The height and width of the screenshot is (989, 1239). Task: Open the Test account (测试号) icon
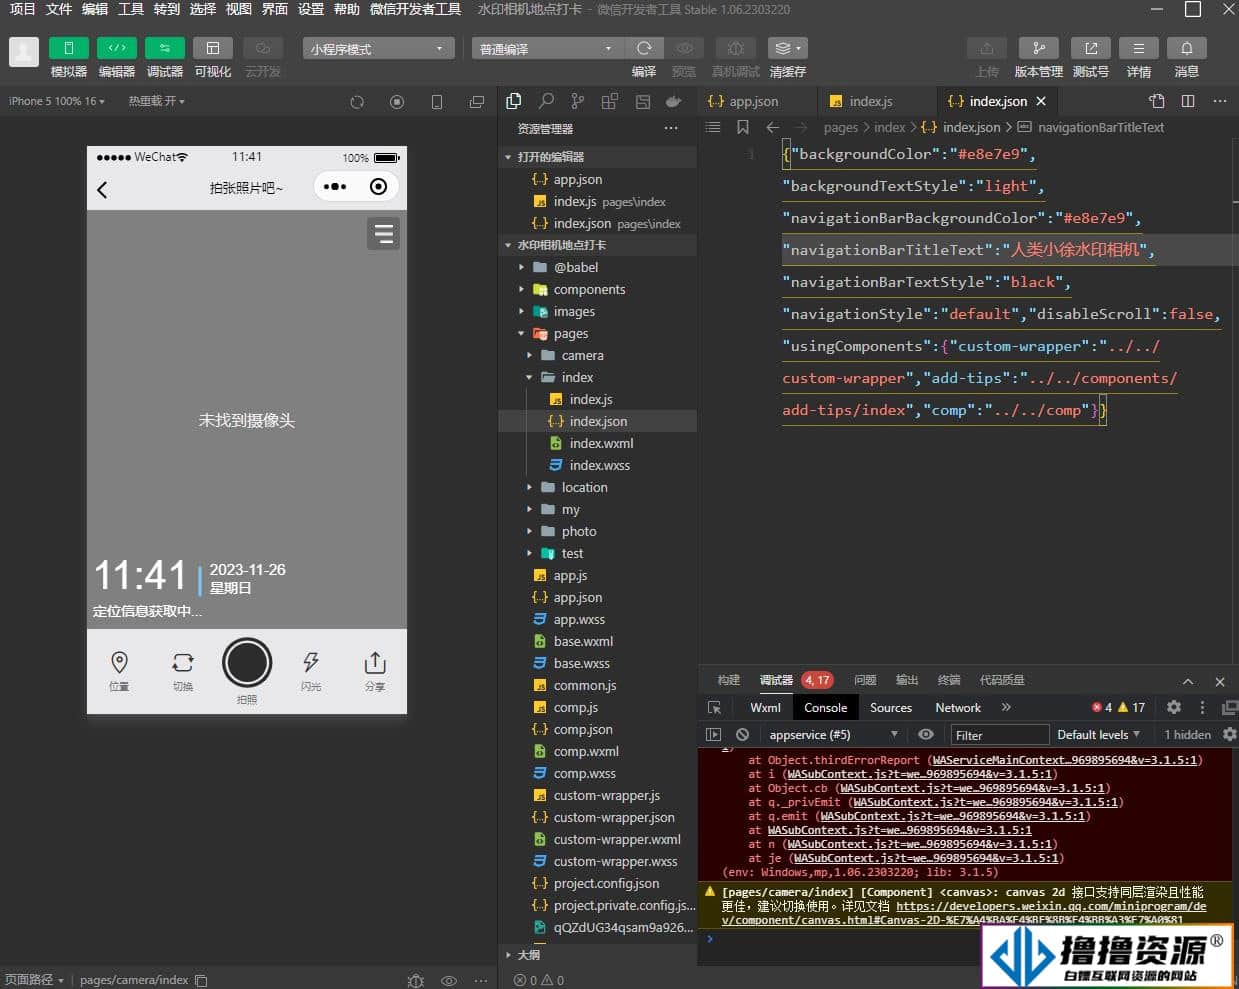coord(1091,48)
